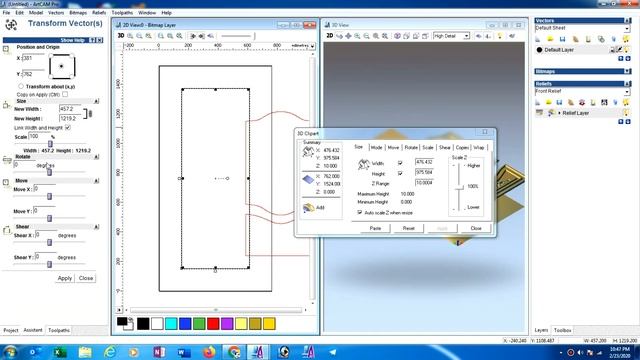Click the Close button in 3D Clipart
Viewport: 640px width, 360px height.
pos(476,228)
